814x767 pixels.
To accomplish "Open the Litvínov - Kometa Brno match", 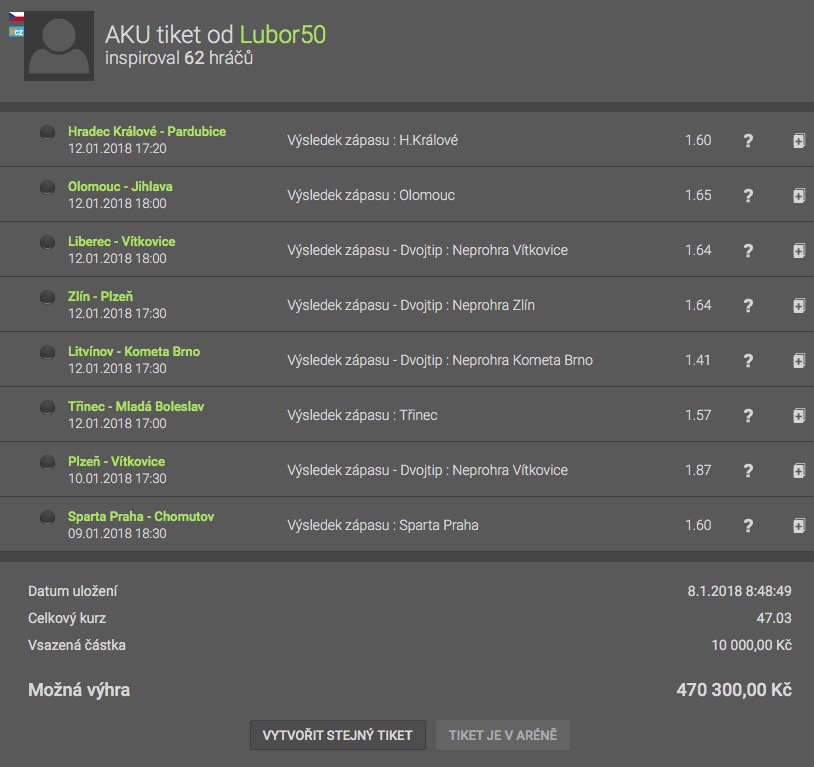I will click(x=134, y=352).
